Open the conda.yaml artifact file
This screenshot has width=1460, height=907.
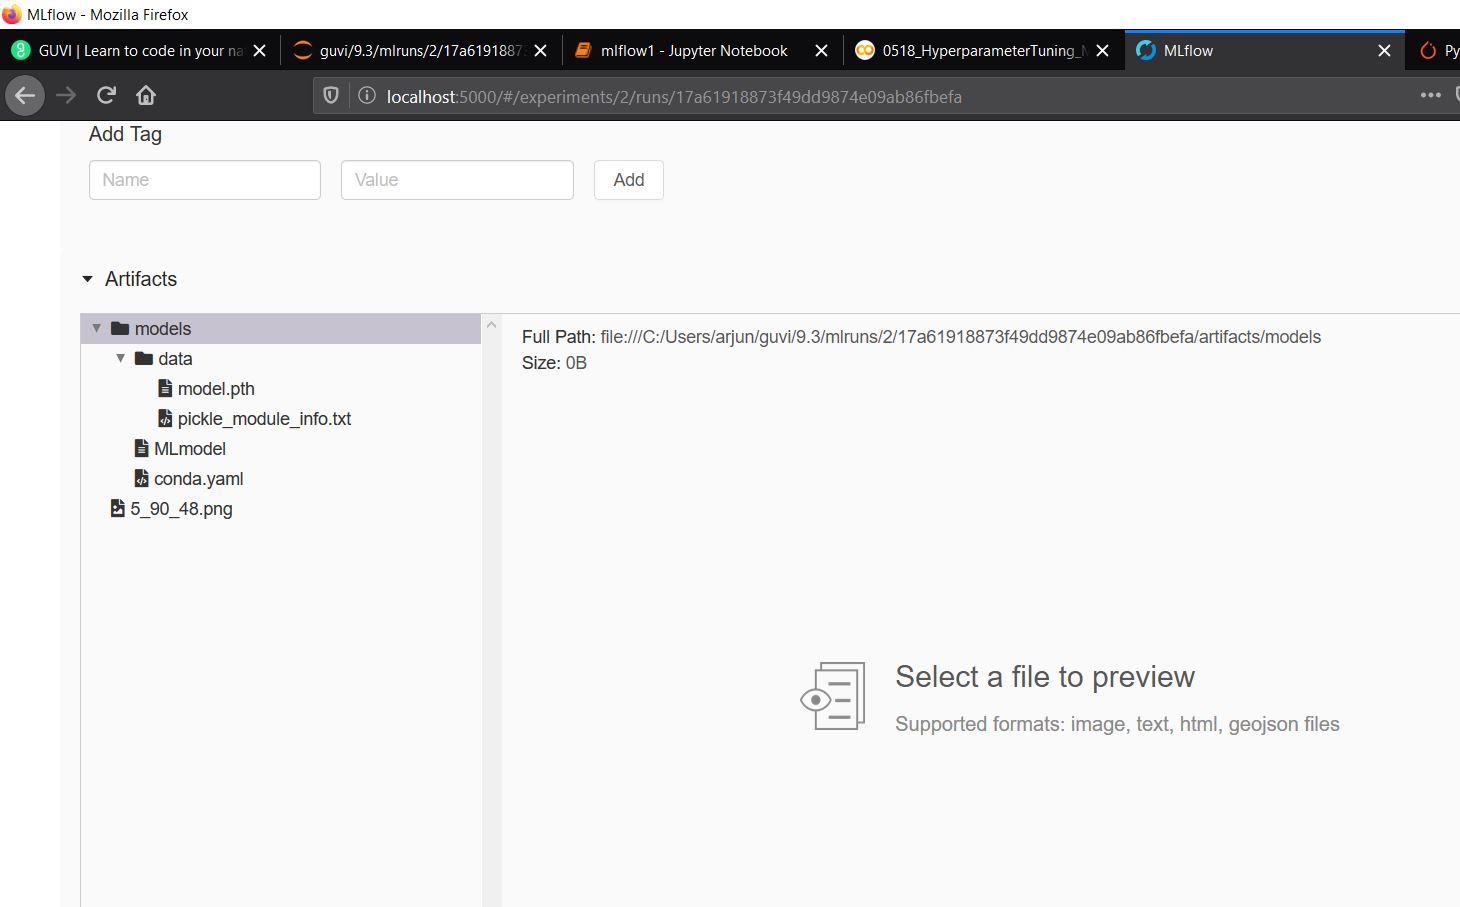[198, 479]
